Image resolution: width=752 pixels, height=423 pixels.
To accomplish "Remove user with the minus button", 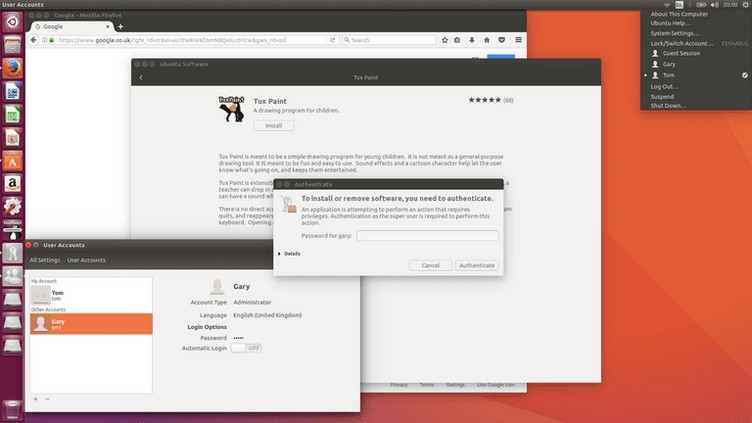I will (47, 399).
